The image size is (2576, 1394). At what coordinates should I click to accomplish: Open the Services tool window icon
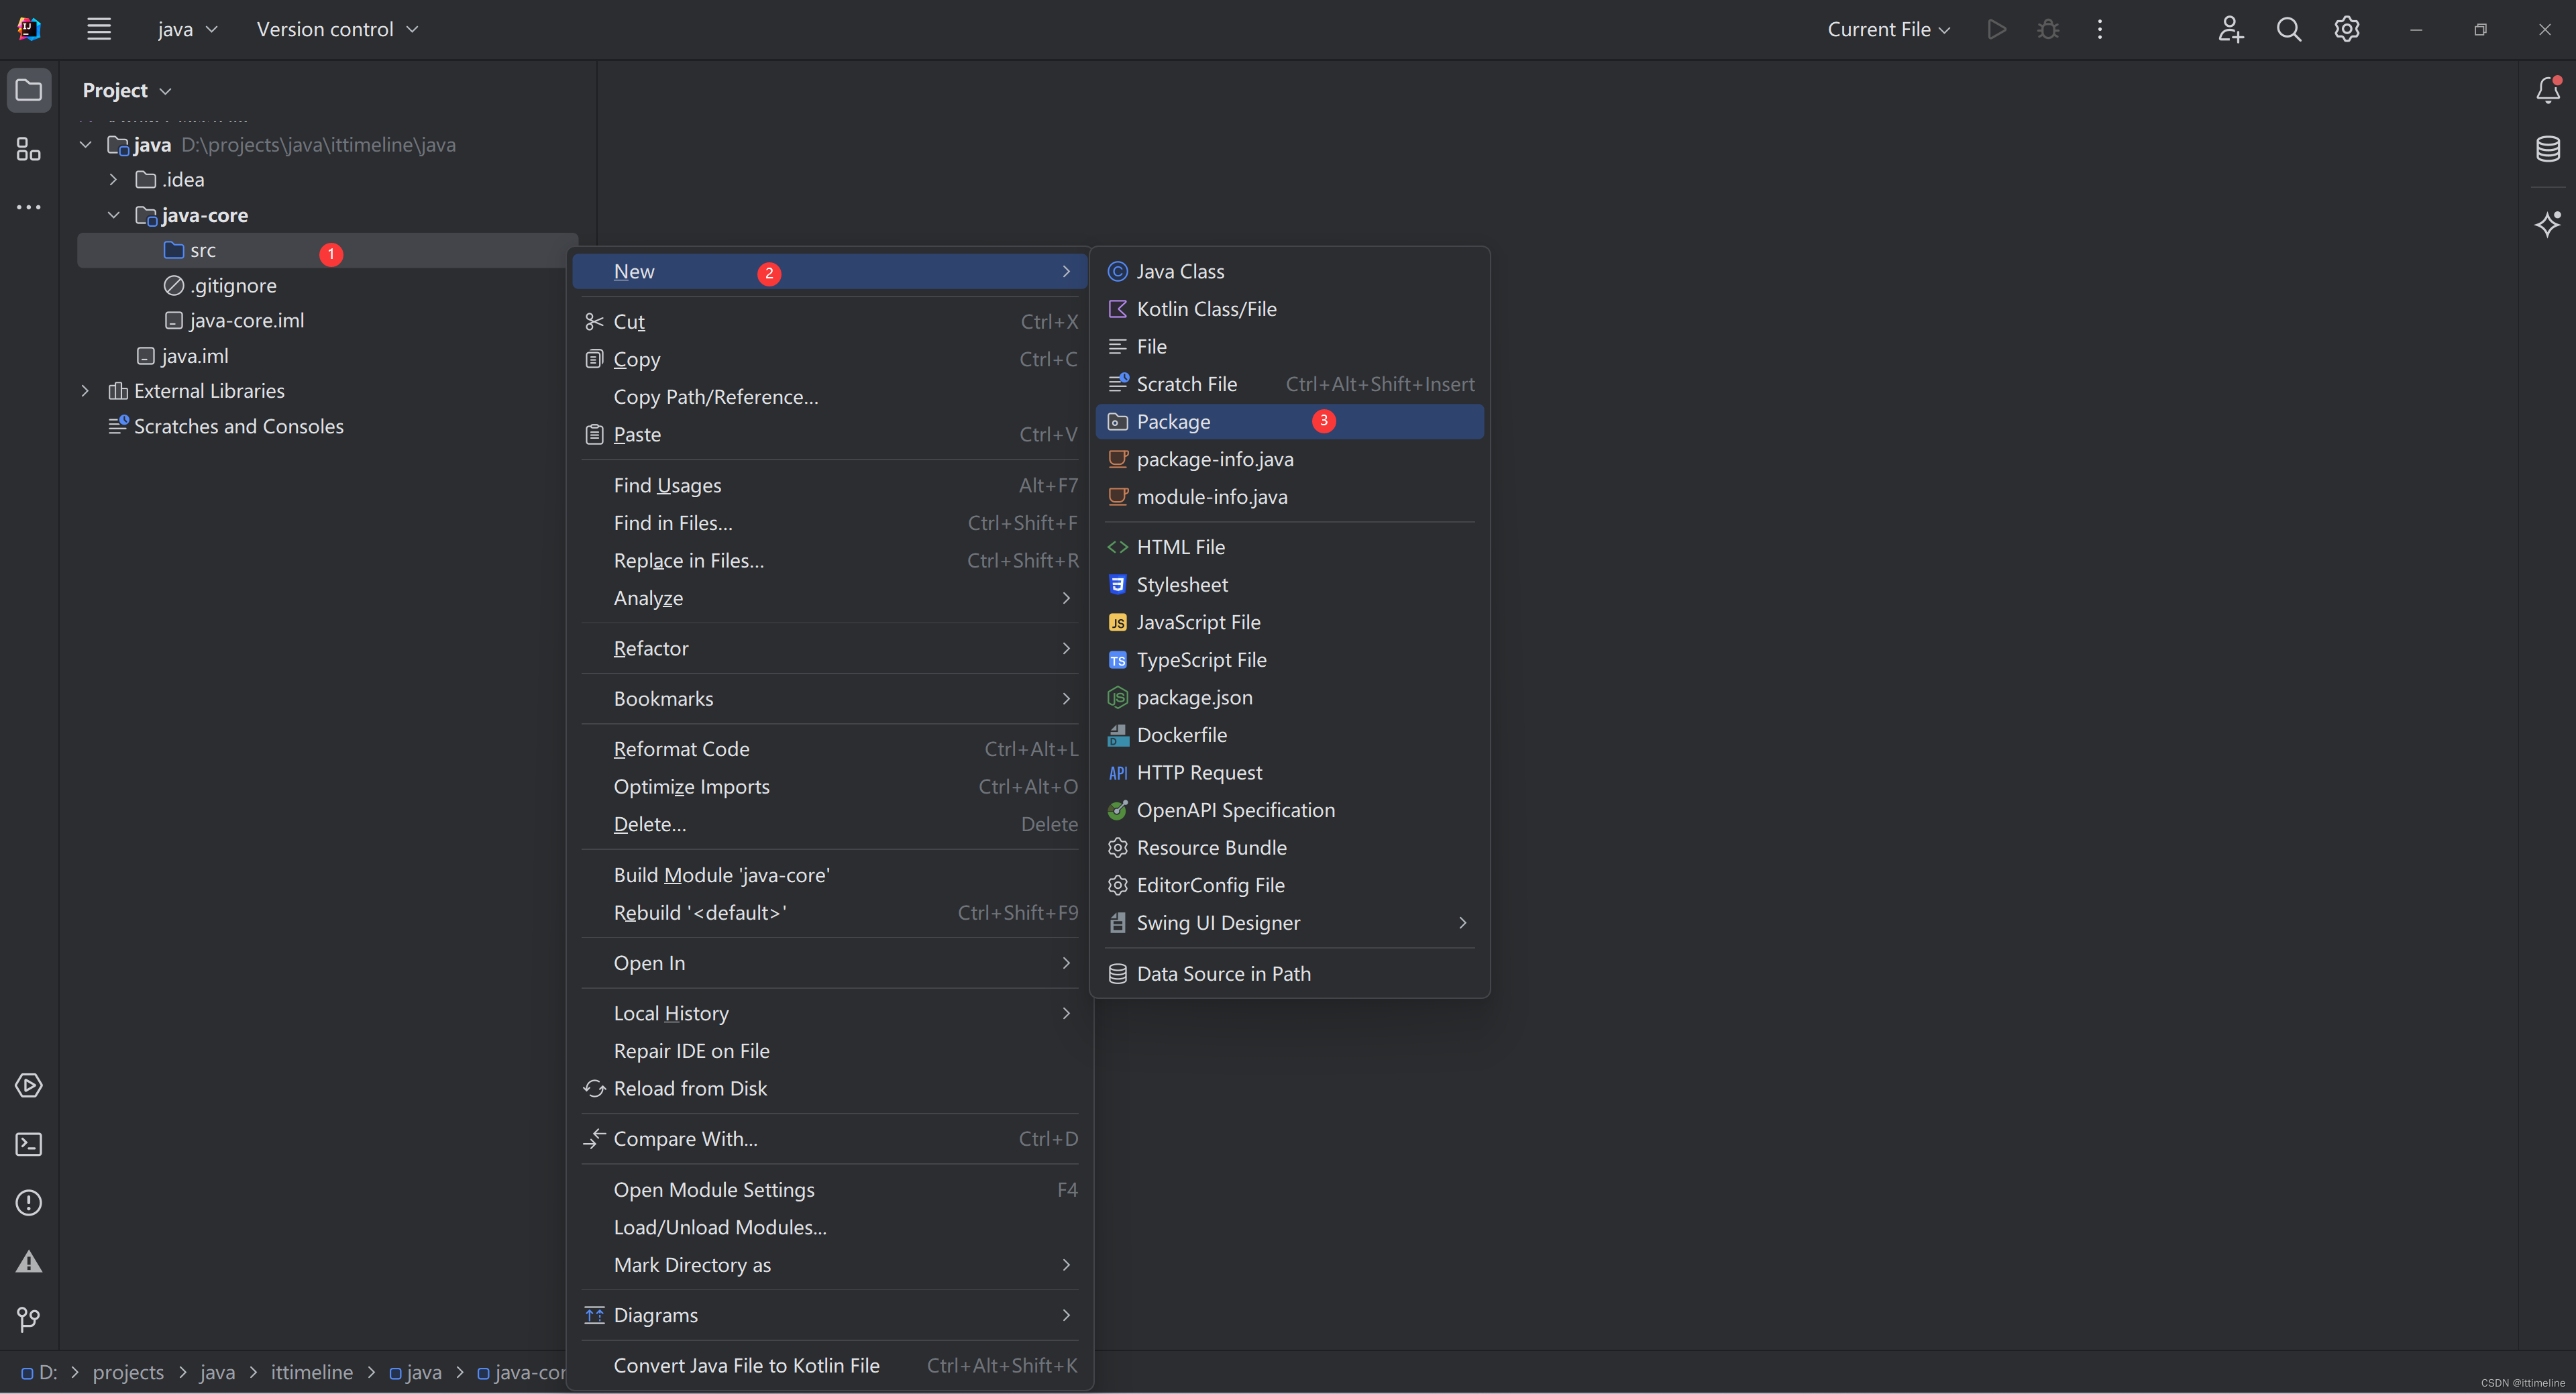pos(29,1085)
